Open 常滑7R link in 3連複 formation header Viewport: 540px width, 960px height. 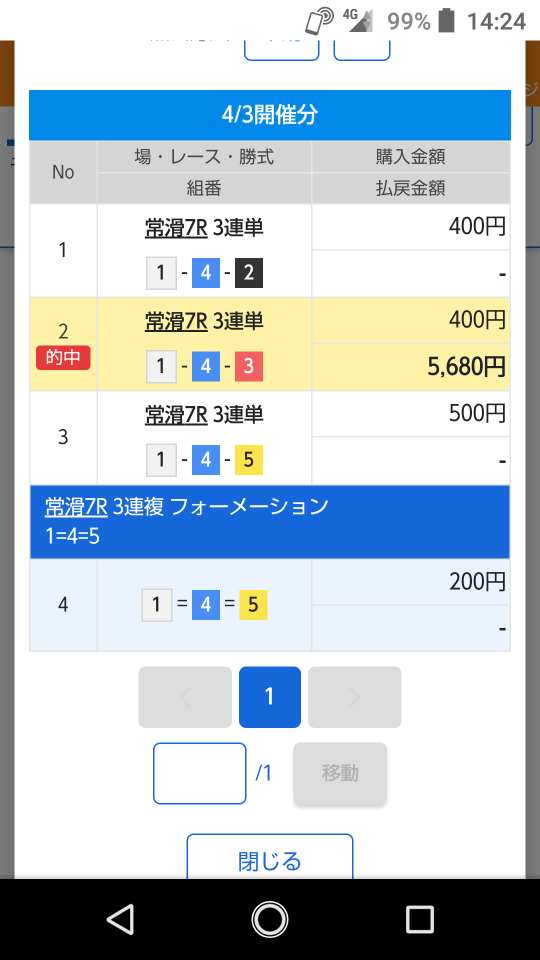(76, 506)
